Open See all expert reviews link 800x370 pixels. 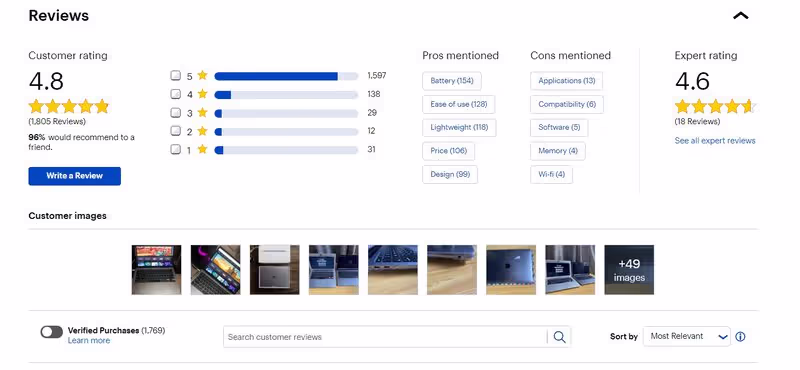pyautogui.click(x=715, y=140)
